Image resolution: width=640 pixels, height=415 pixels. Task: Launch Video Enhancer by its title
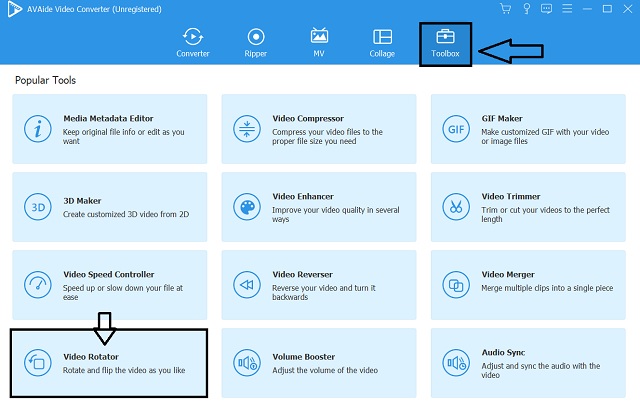pos(303,196)
